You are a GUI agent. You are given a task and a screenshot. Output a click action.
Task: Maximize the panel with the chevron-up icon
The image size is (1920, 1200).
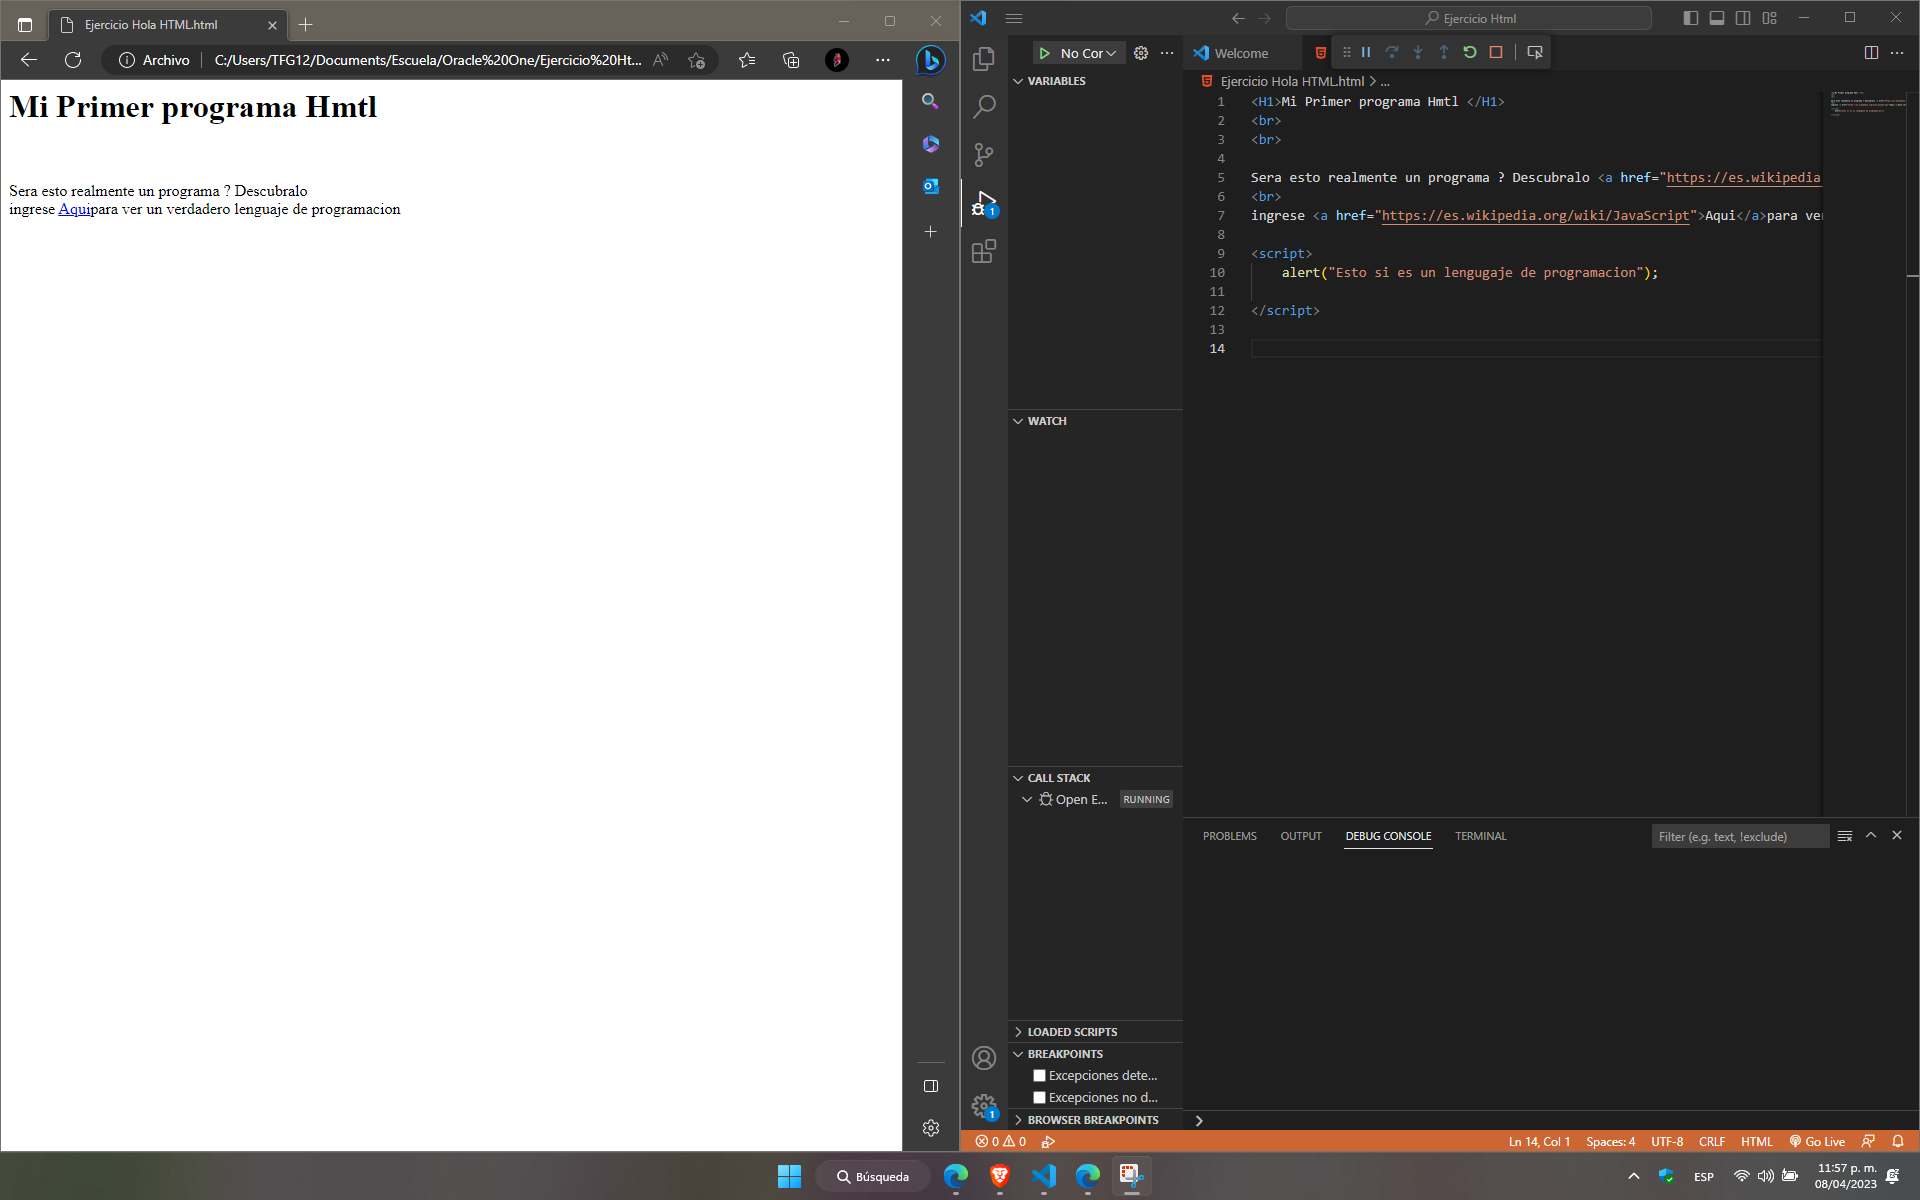(1871, 836)
